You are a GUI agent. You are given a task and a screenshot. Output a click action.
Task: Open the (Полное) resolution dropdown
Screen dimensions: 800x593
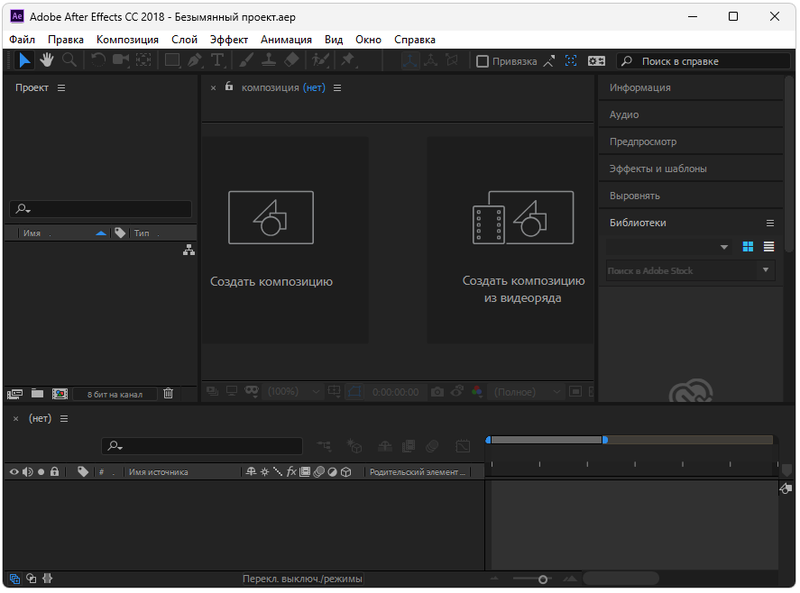(x=526, y=392)
